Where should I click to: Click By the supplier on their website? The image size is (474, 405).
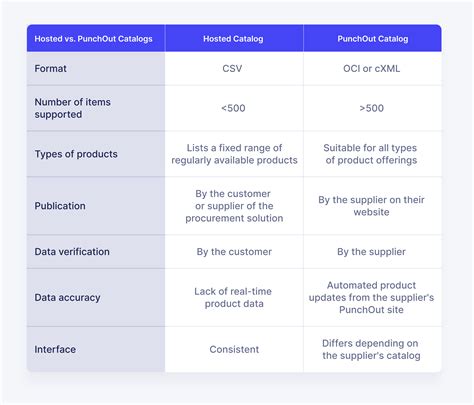(x=371, y=206)
